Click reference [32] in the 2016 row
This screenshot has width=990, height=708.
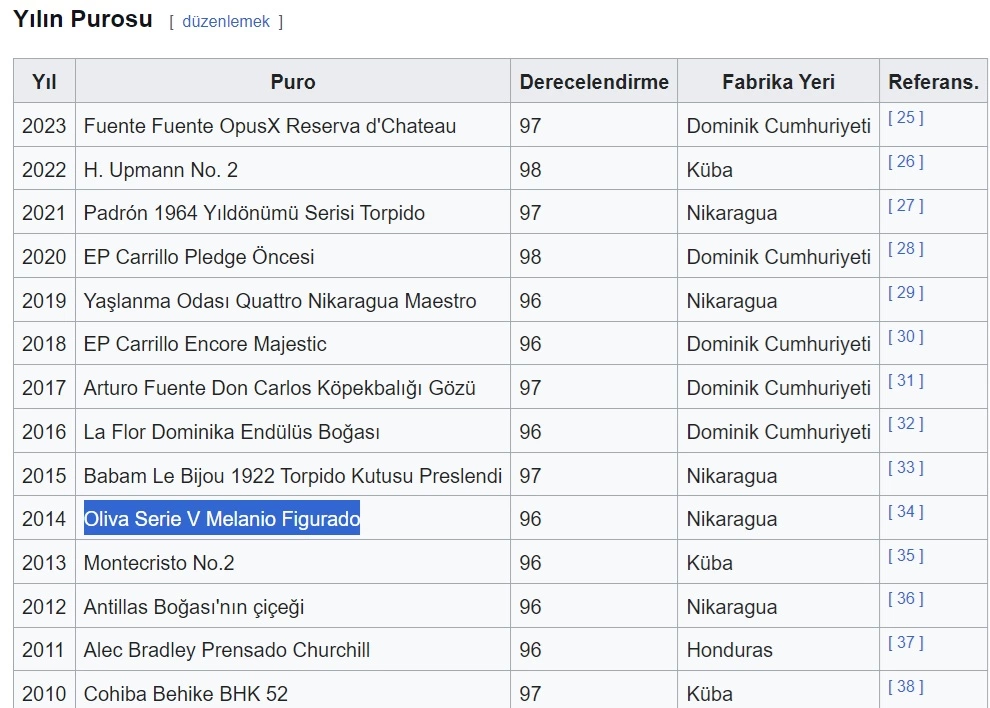[905, 424]
